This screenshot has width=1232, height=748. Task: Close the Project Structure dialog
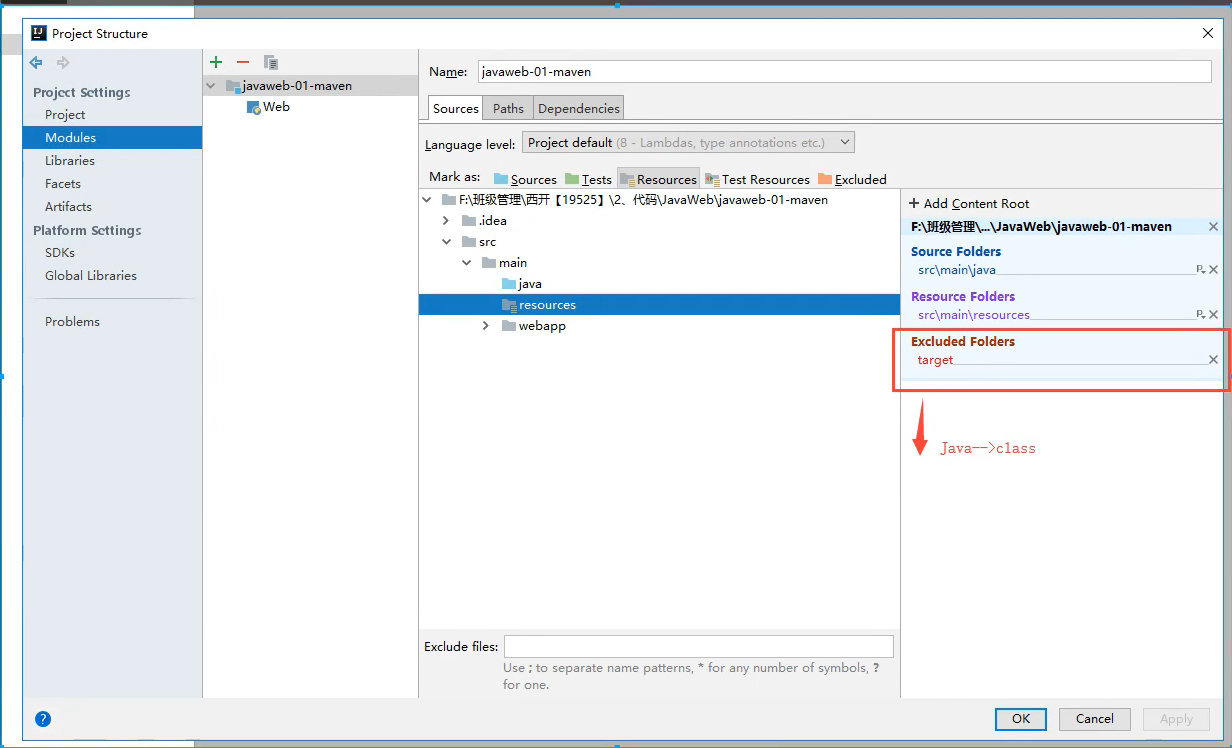click(1208, 33)
